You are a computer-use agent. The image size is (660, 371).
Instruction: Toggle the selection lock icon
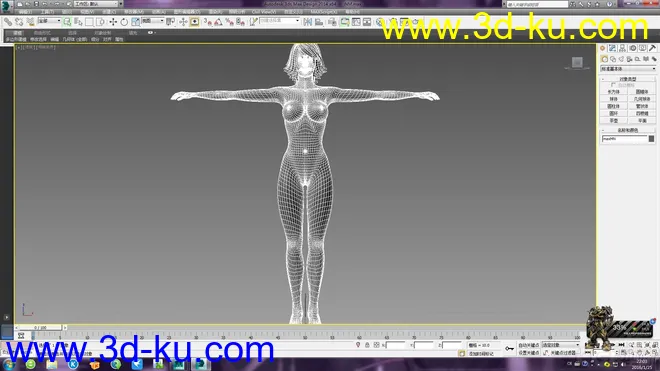[x=367, y=345]
